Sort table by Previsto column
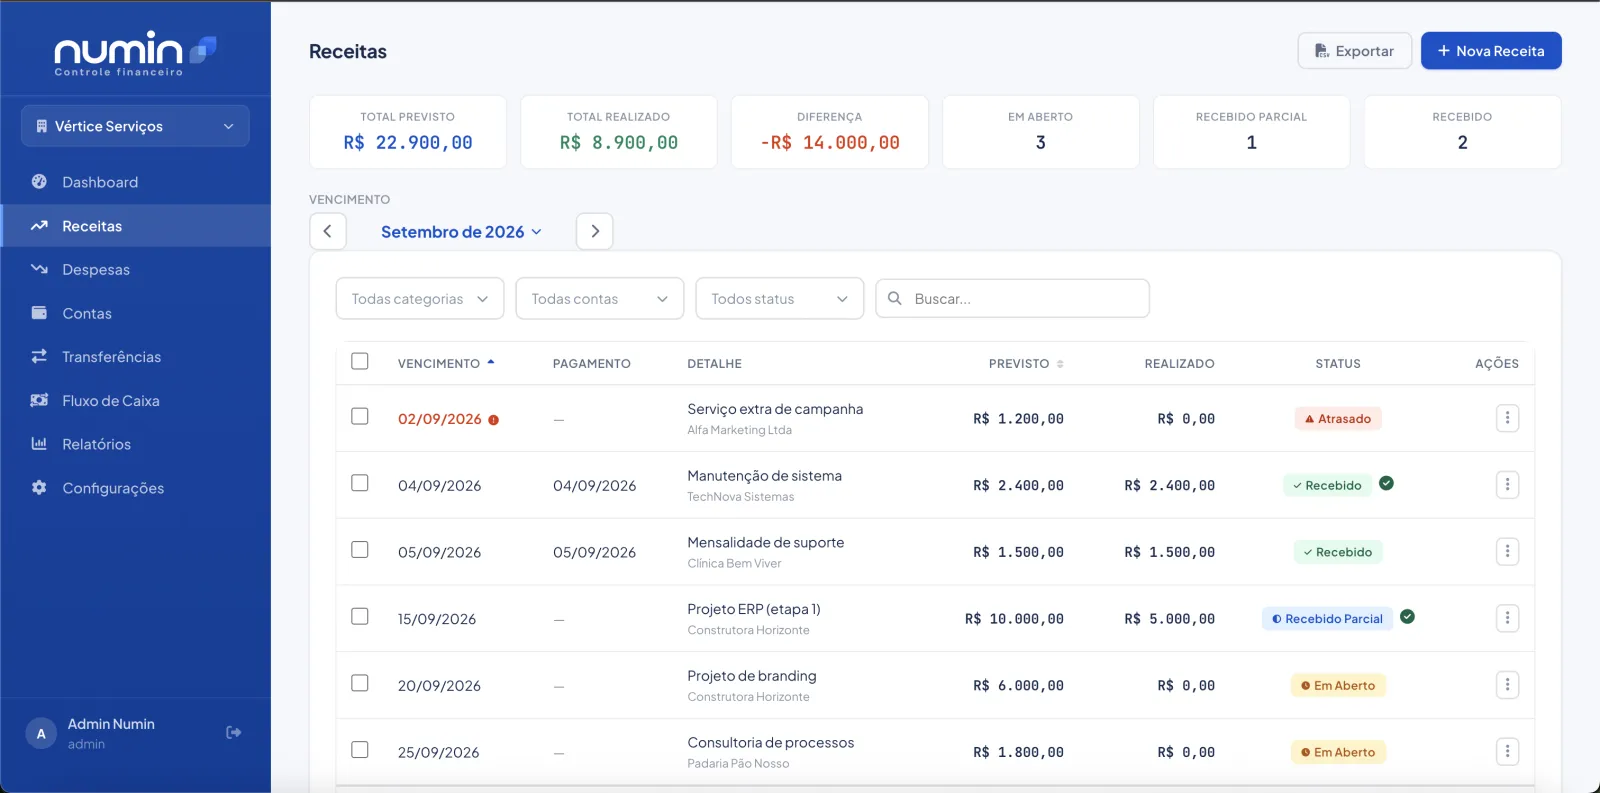Viewport: 1600px width, 793px height. [1026, 364]
